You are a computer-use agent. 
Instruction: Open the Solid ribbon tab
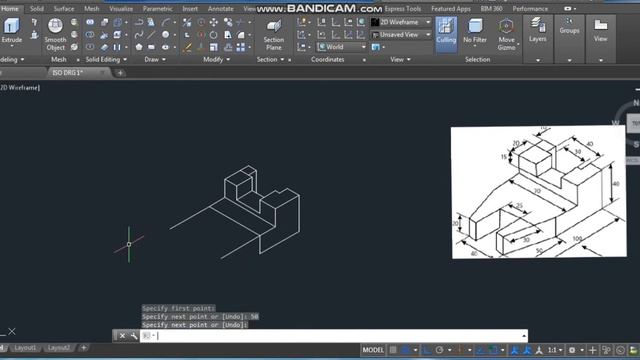click(36, 9)
